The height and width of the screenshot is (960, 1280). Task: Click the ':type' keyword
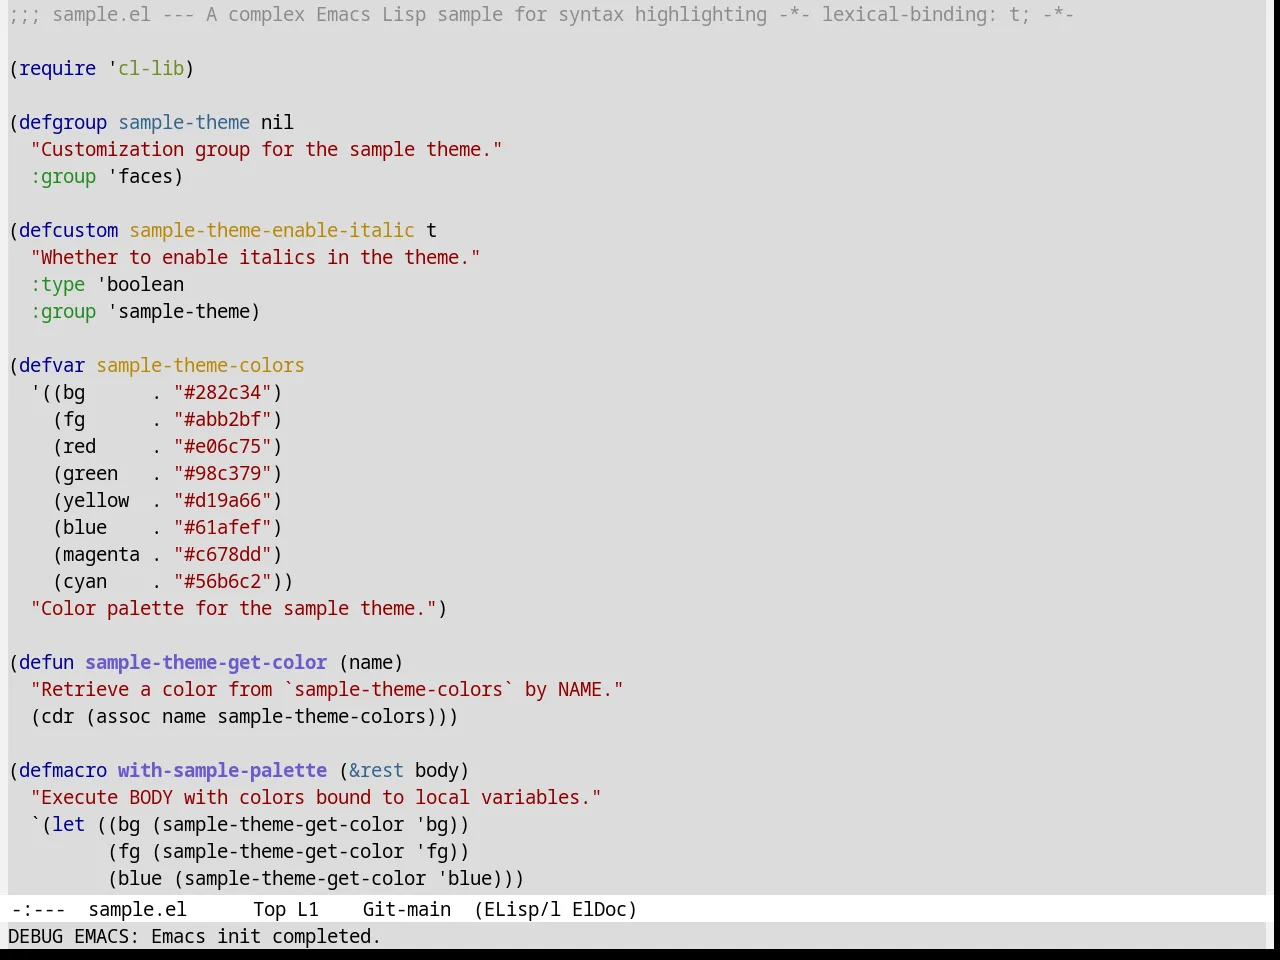58,284
